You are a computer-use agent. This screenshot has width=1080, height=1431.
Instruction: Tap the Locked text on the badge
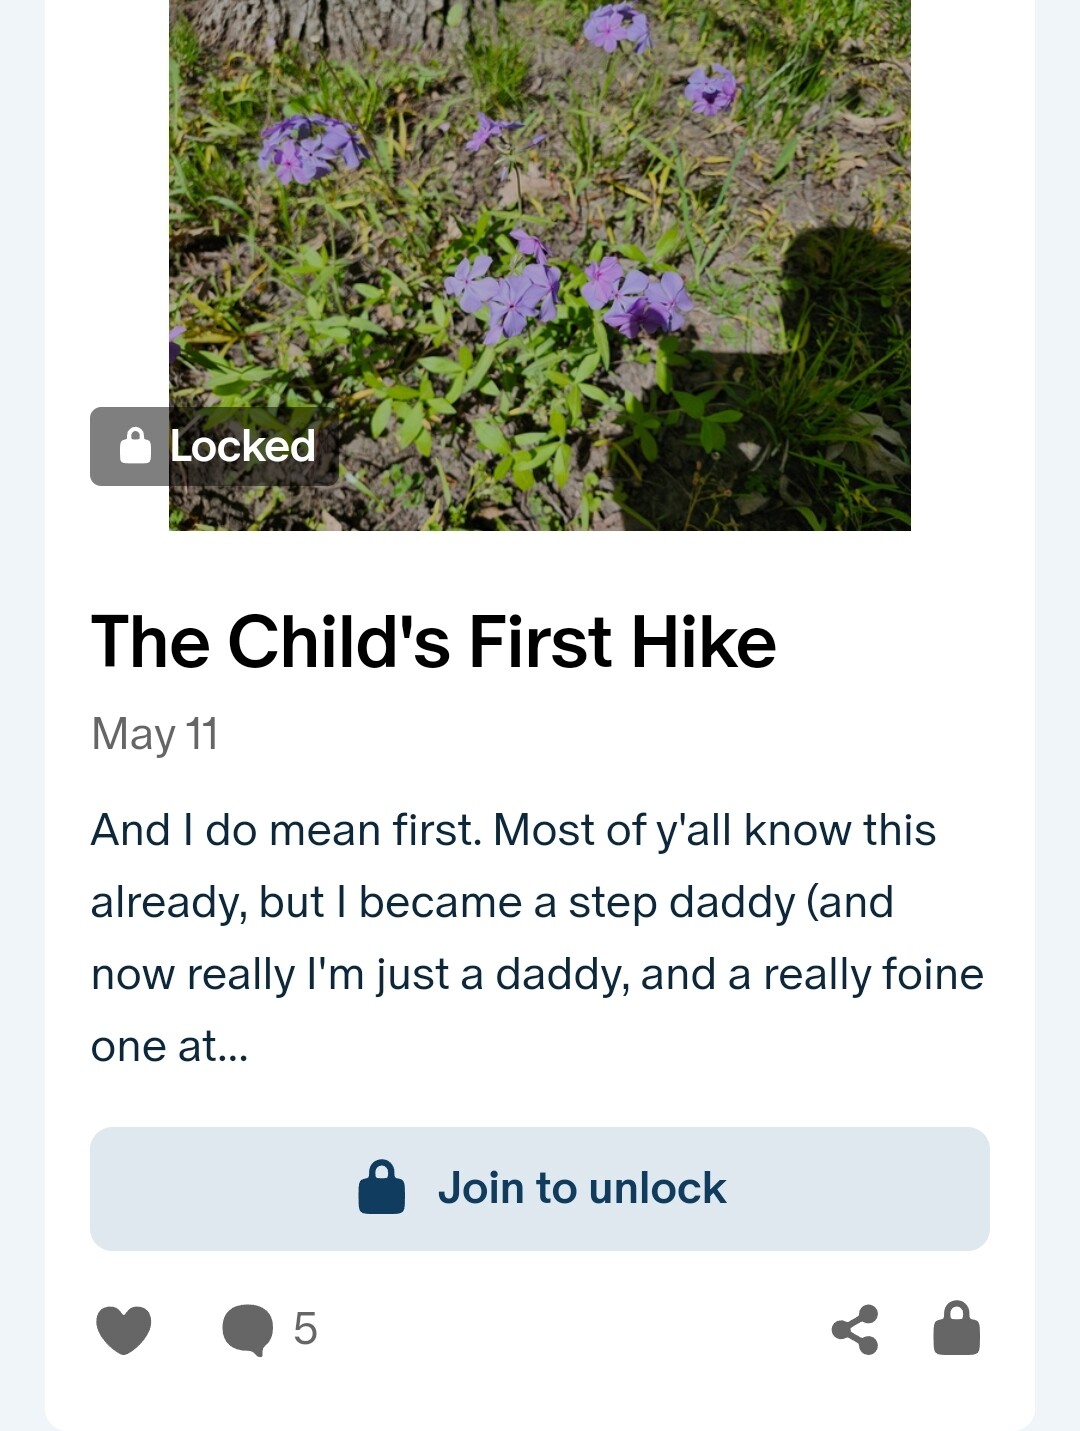point(243,446)
